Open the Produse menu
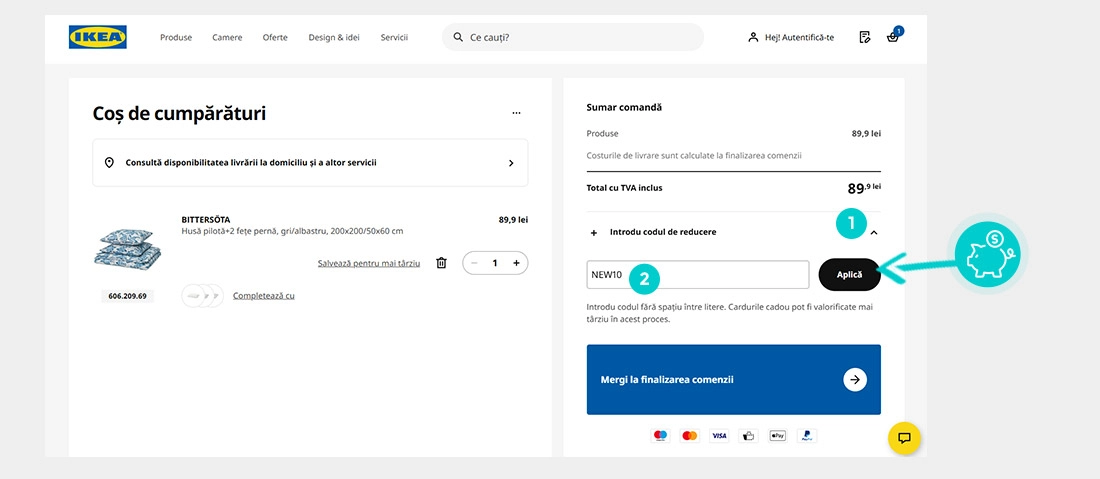Viewport: 1100px width, 479px height. [x=176, y=37]
